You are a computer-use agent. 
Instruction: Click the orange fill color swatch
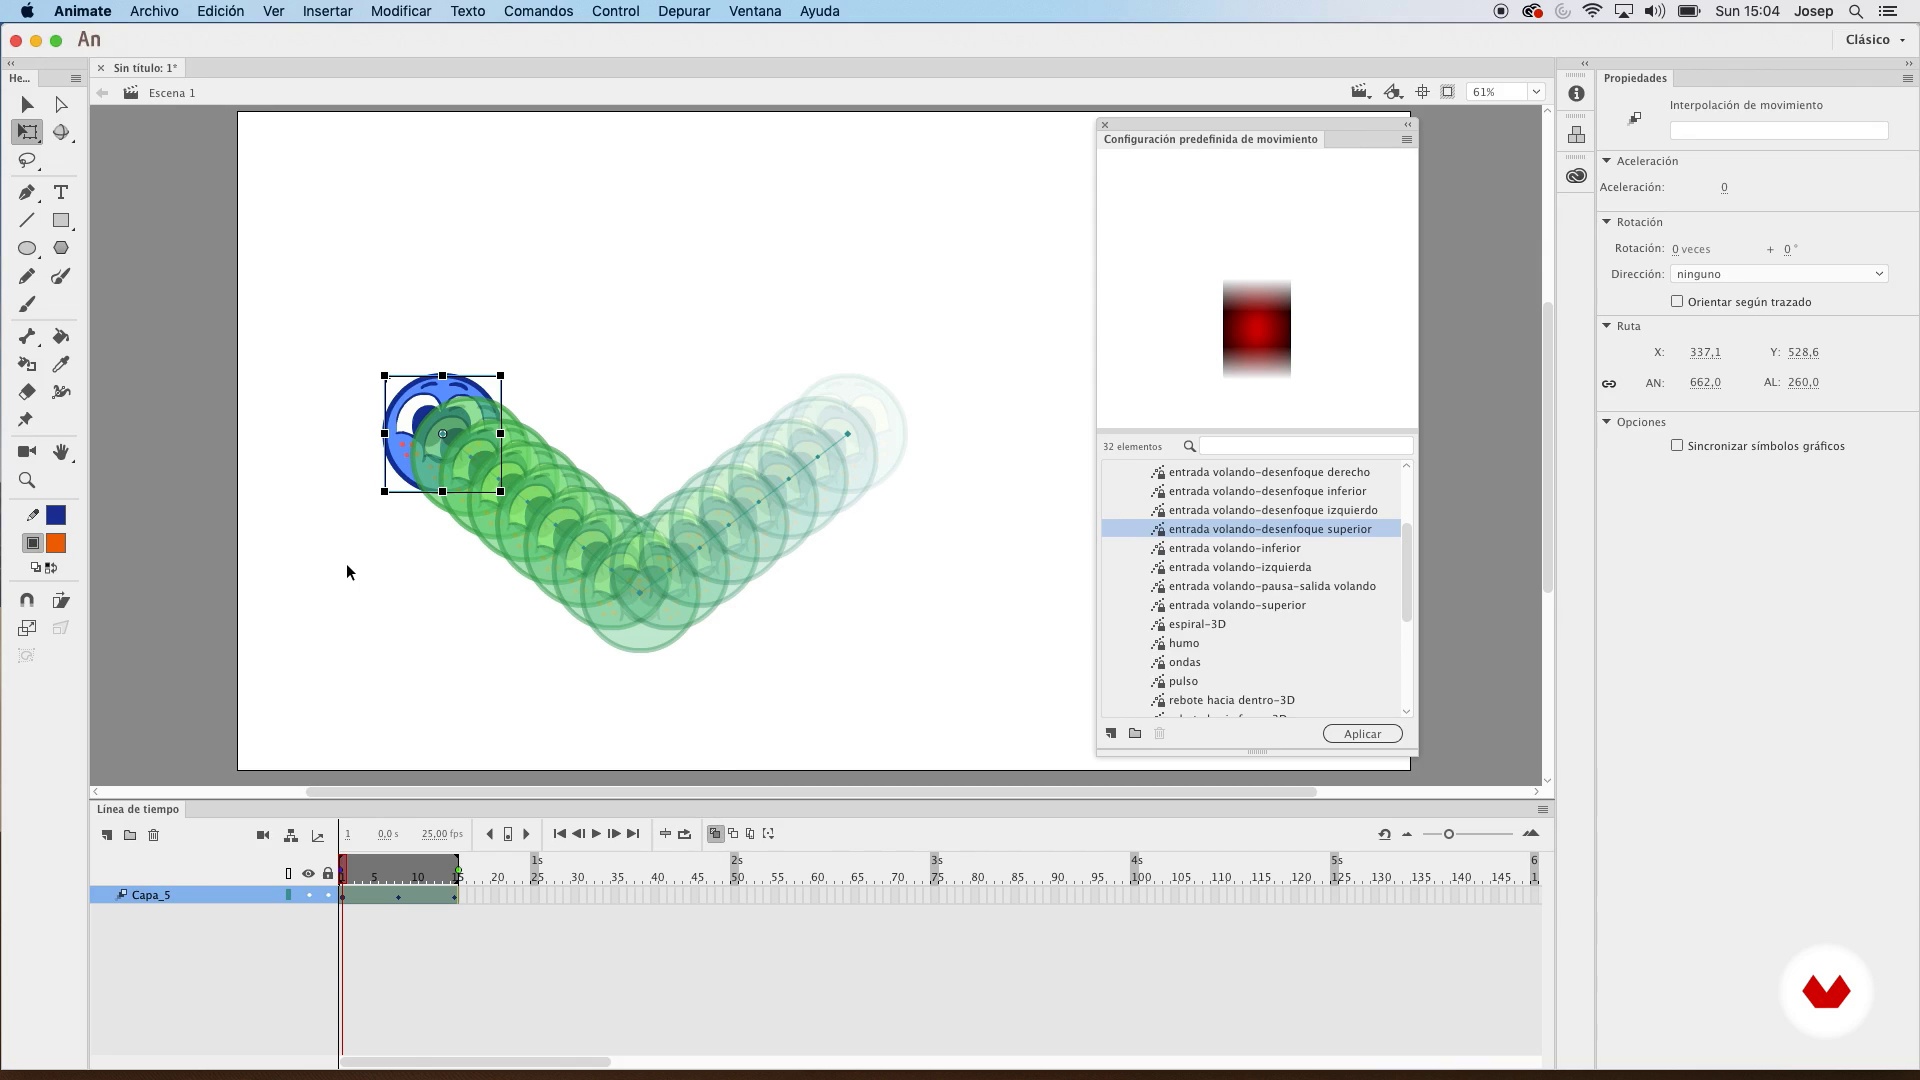pyautogui.click(x=56, y=543)
